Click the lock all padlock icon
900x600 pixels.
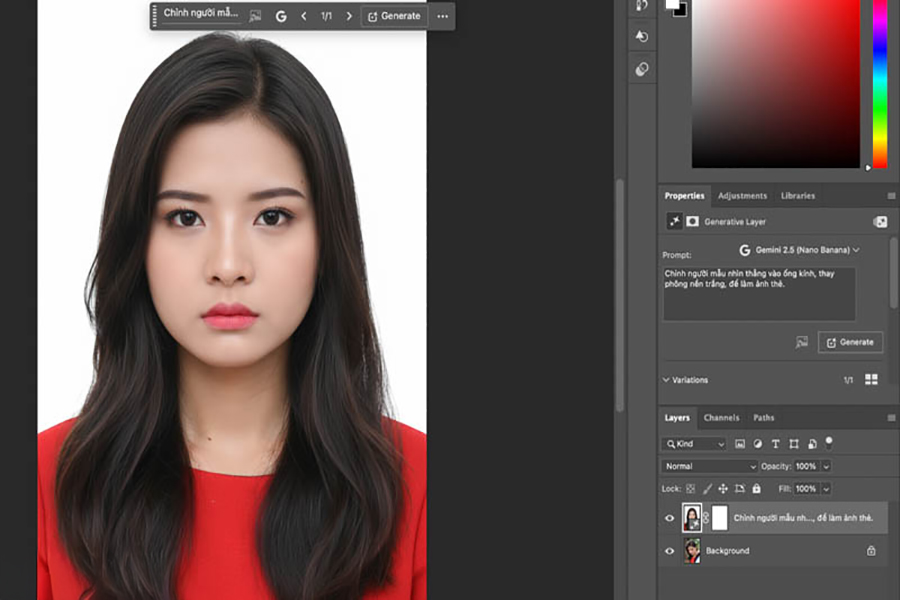coord(756,489)
